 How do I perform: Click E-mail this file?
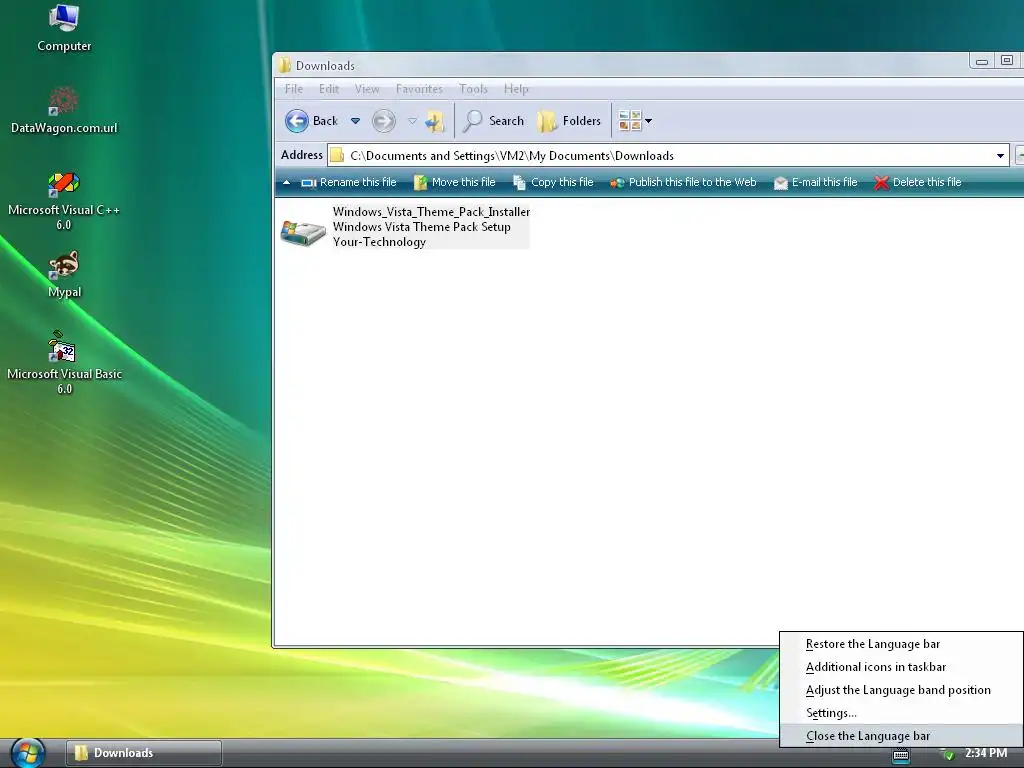click(816, 182)
